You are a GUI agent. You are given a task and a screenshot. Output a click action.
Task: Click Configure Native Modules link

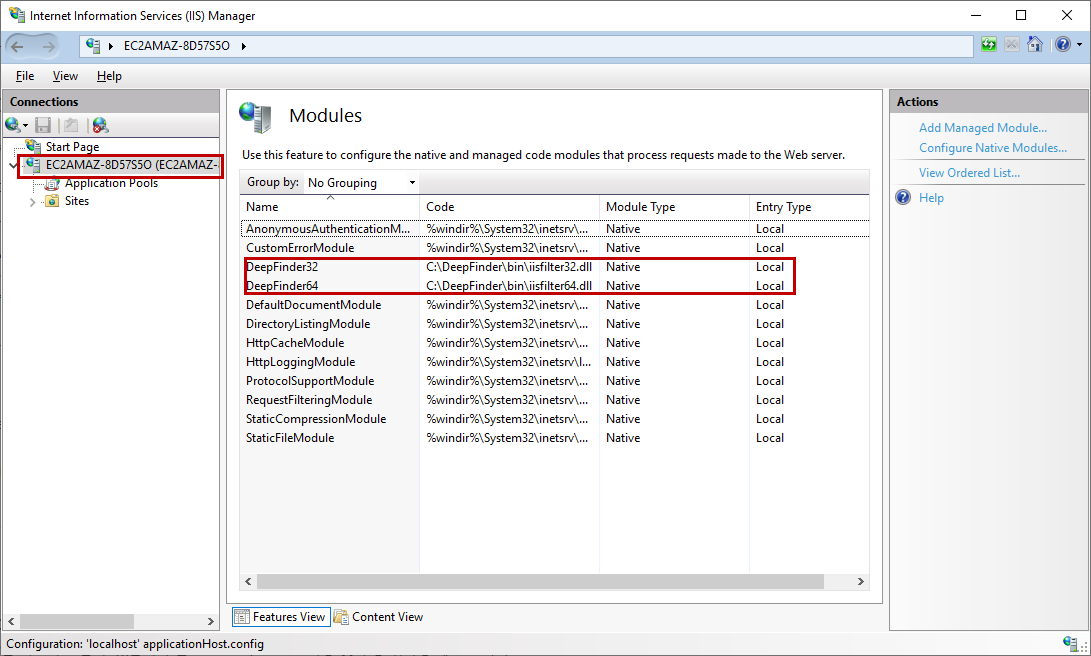pyautogui.click(x=992, y=148)
